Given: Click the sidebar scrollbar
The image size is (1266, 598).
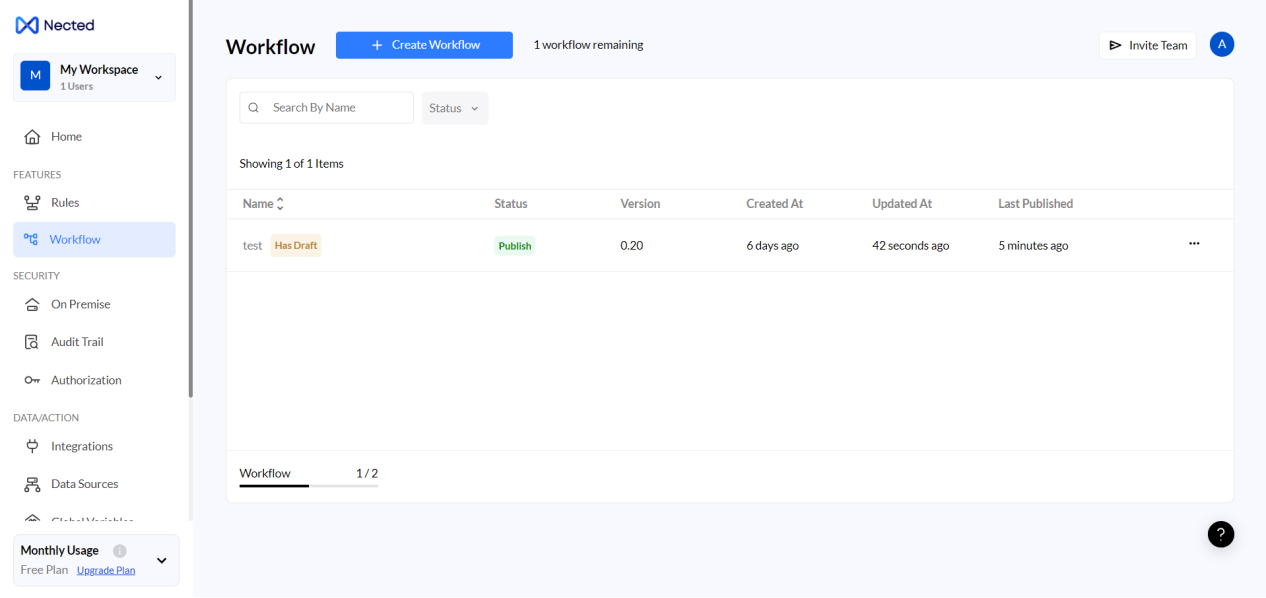Looking at the screenshot, I should pyautogui.click(x=190, y=198).
